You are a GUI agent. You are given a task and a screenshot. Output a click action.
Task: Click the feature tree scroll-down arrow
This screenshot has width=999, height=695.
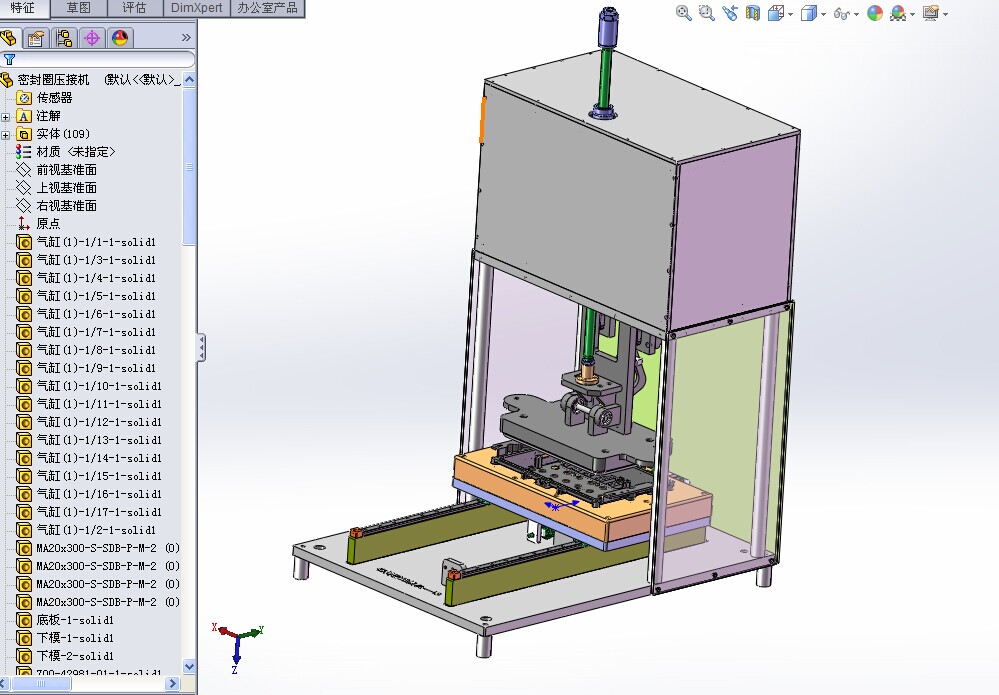(190, 665)
